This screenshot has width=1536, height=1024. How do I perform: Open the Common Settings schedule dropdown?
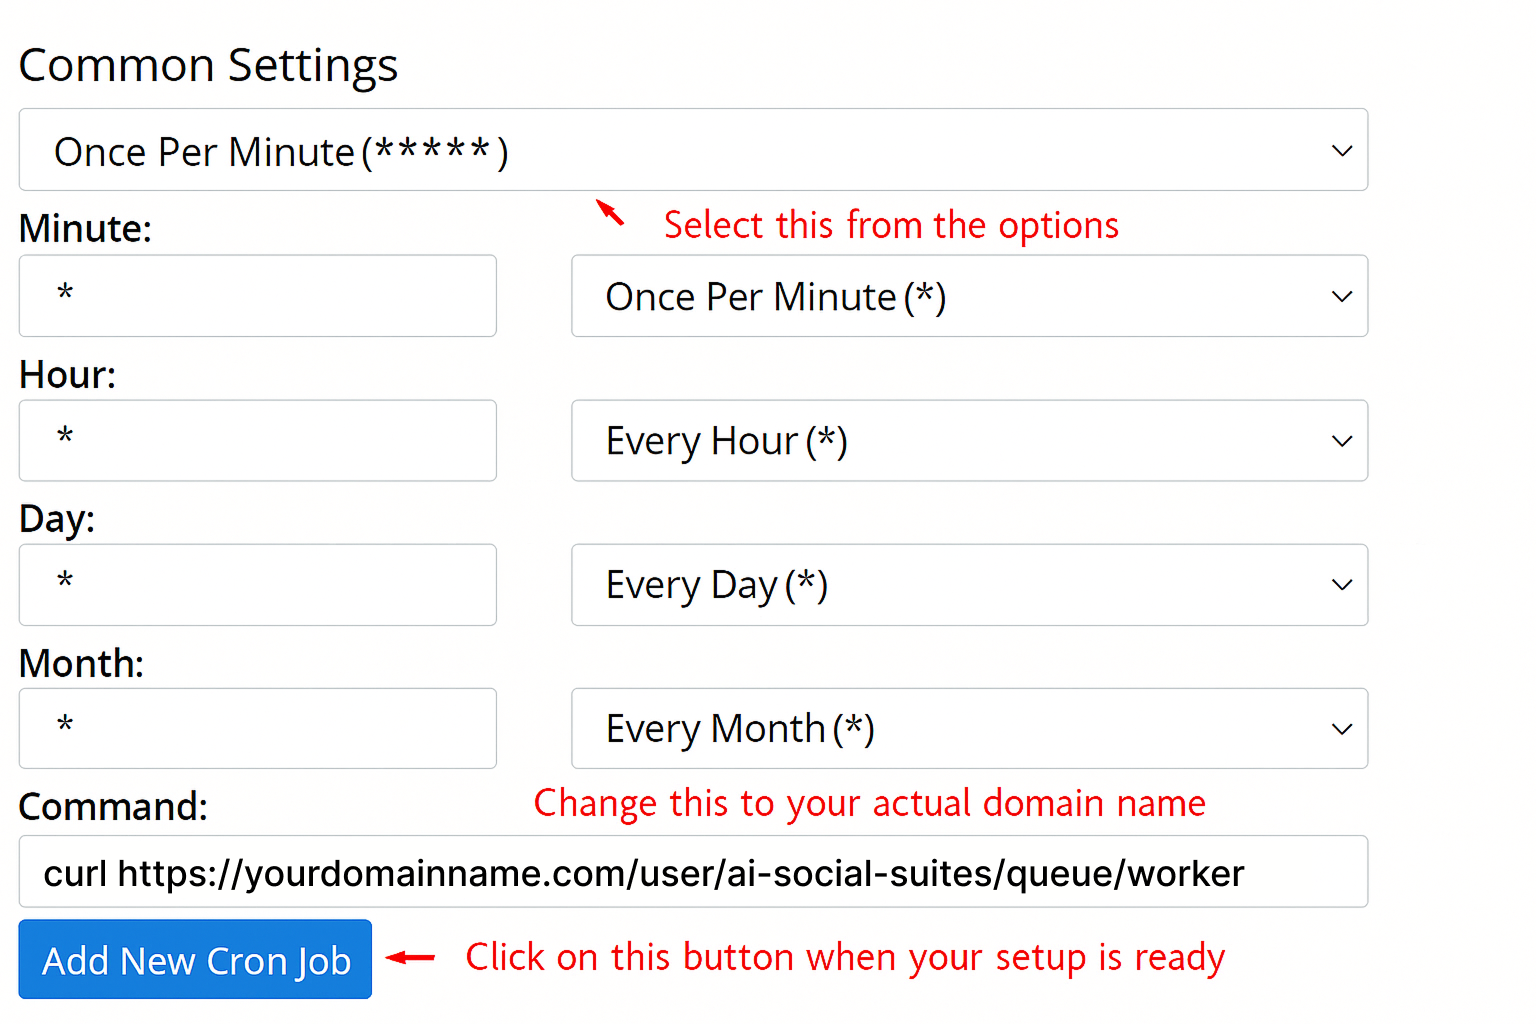pyautogui.click(x=693, y=150)
